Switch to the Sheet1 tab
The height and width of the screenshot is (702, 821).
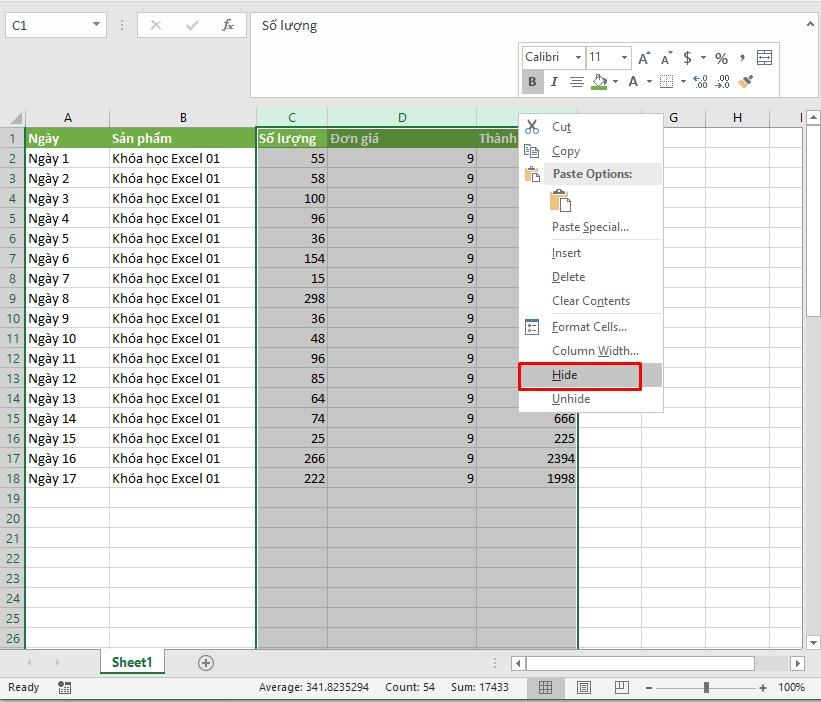[131, 662]
